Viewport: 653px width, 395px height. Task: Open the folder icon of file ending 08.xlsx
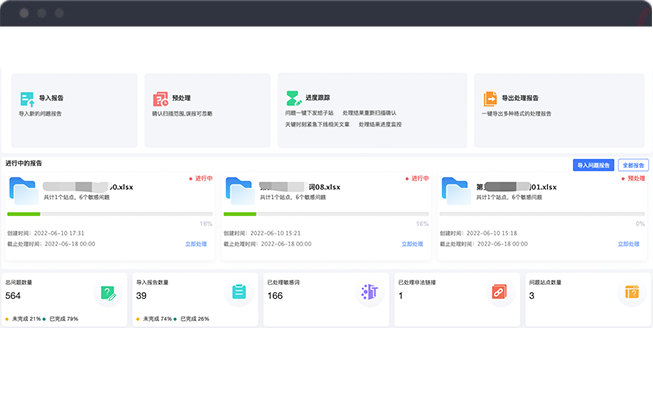[240, 191]
